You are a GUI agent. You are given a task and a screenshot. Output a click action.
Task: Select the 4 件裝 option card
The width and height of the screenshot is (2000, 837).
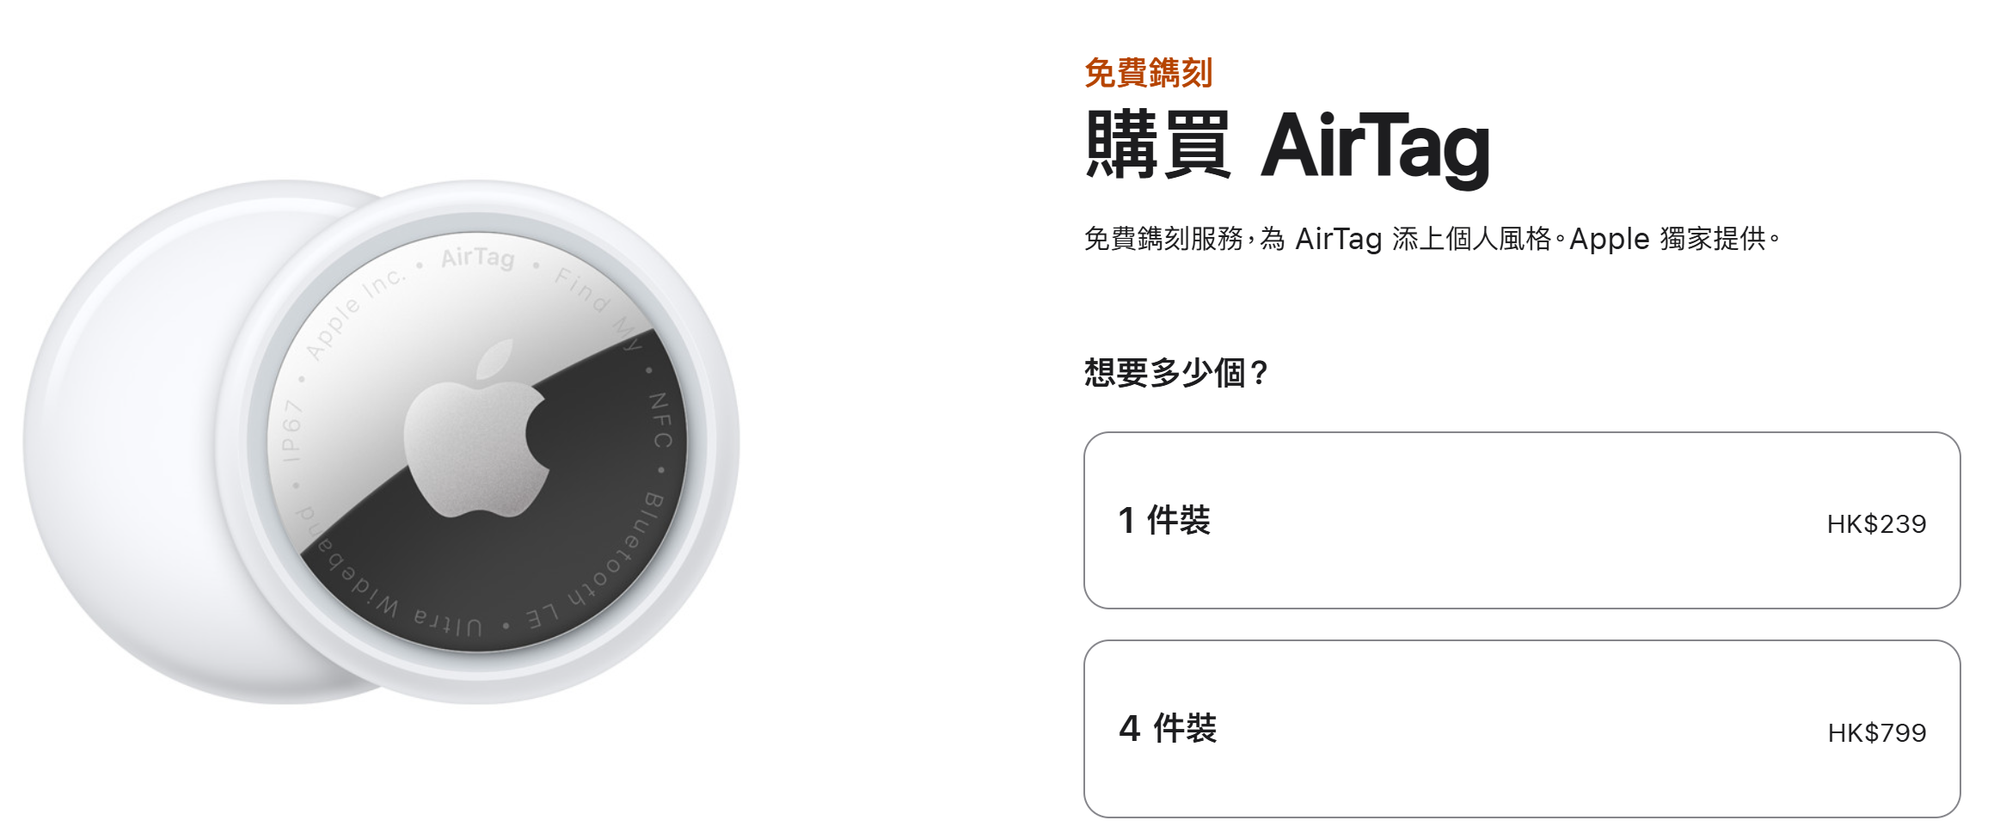click(x=1521, y=729)
